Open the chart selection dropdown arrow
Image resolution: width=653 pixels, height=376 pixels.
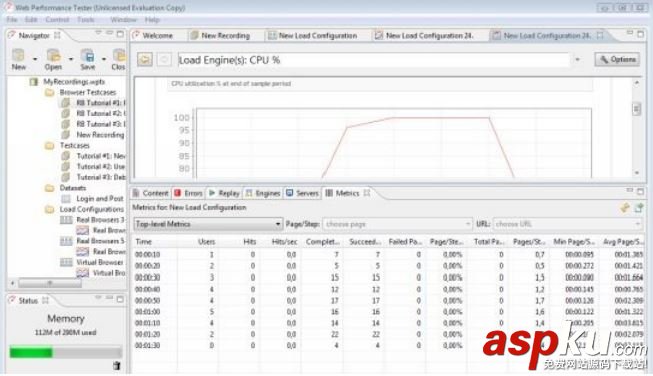[578, 60]
